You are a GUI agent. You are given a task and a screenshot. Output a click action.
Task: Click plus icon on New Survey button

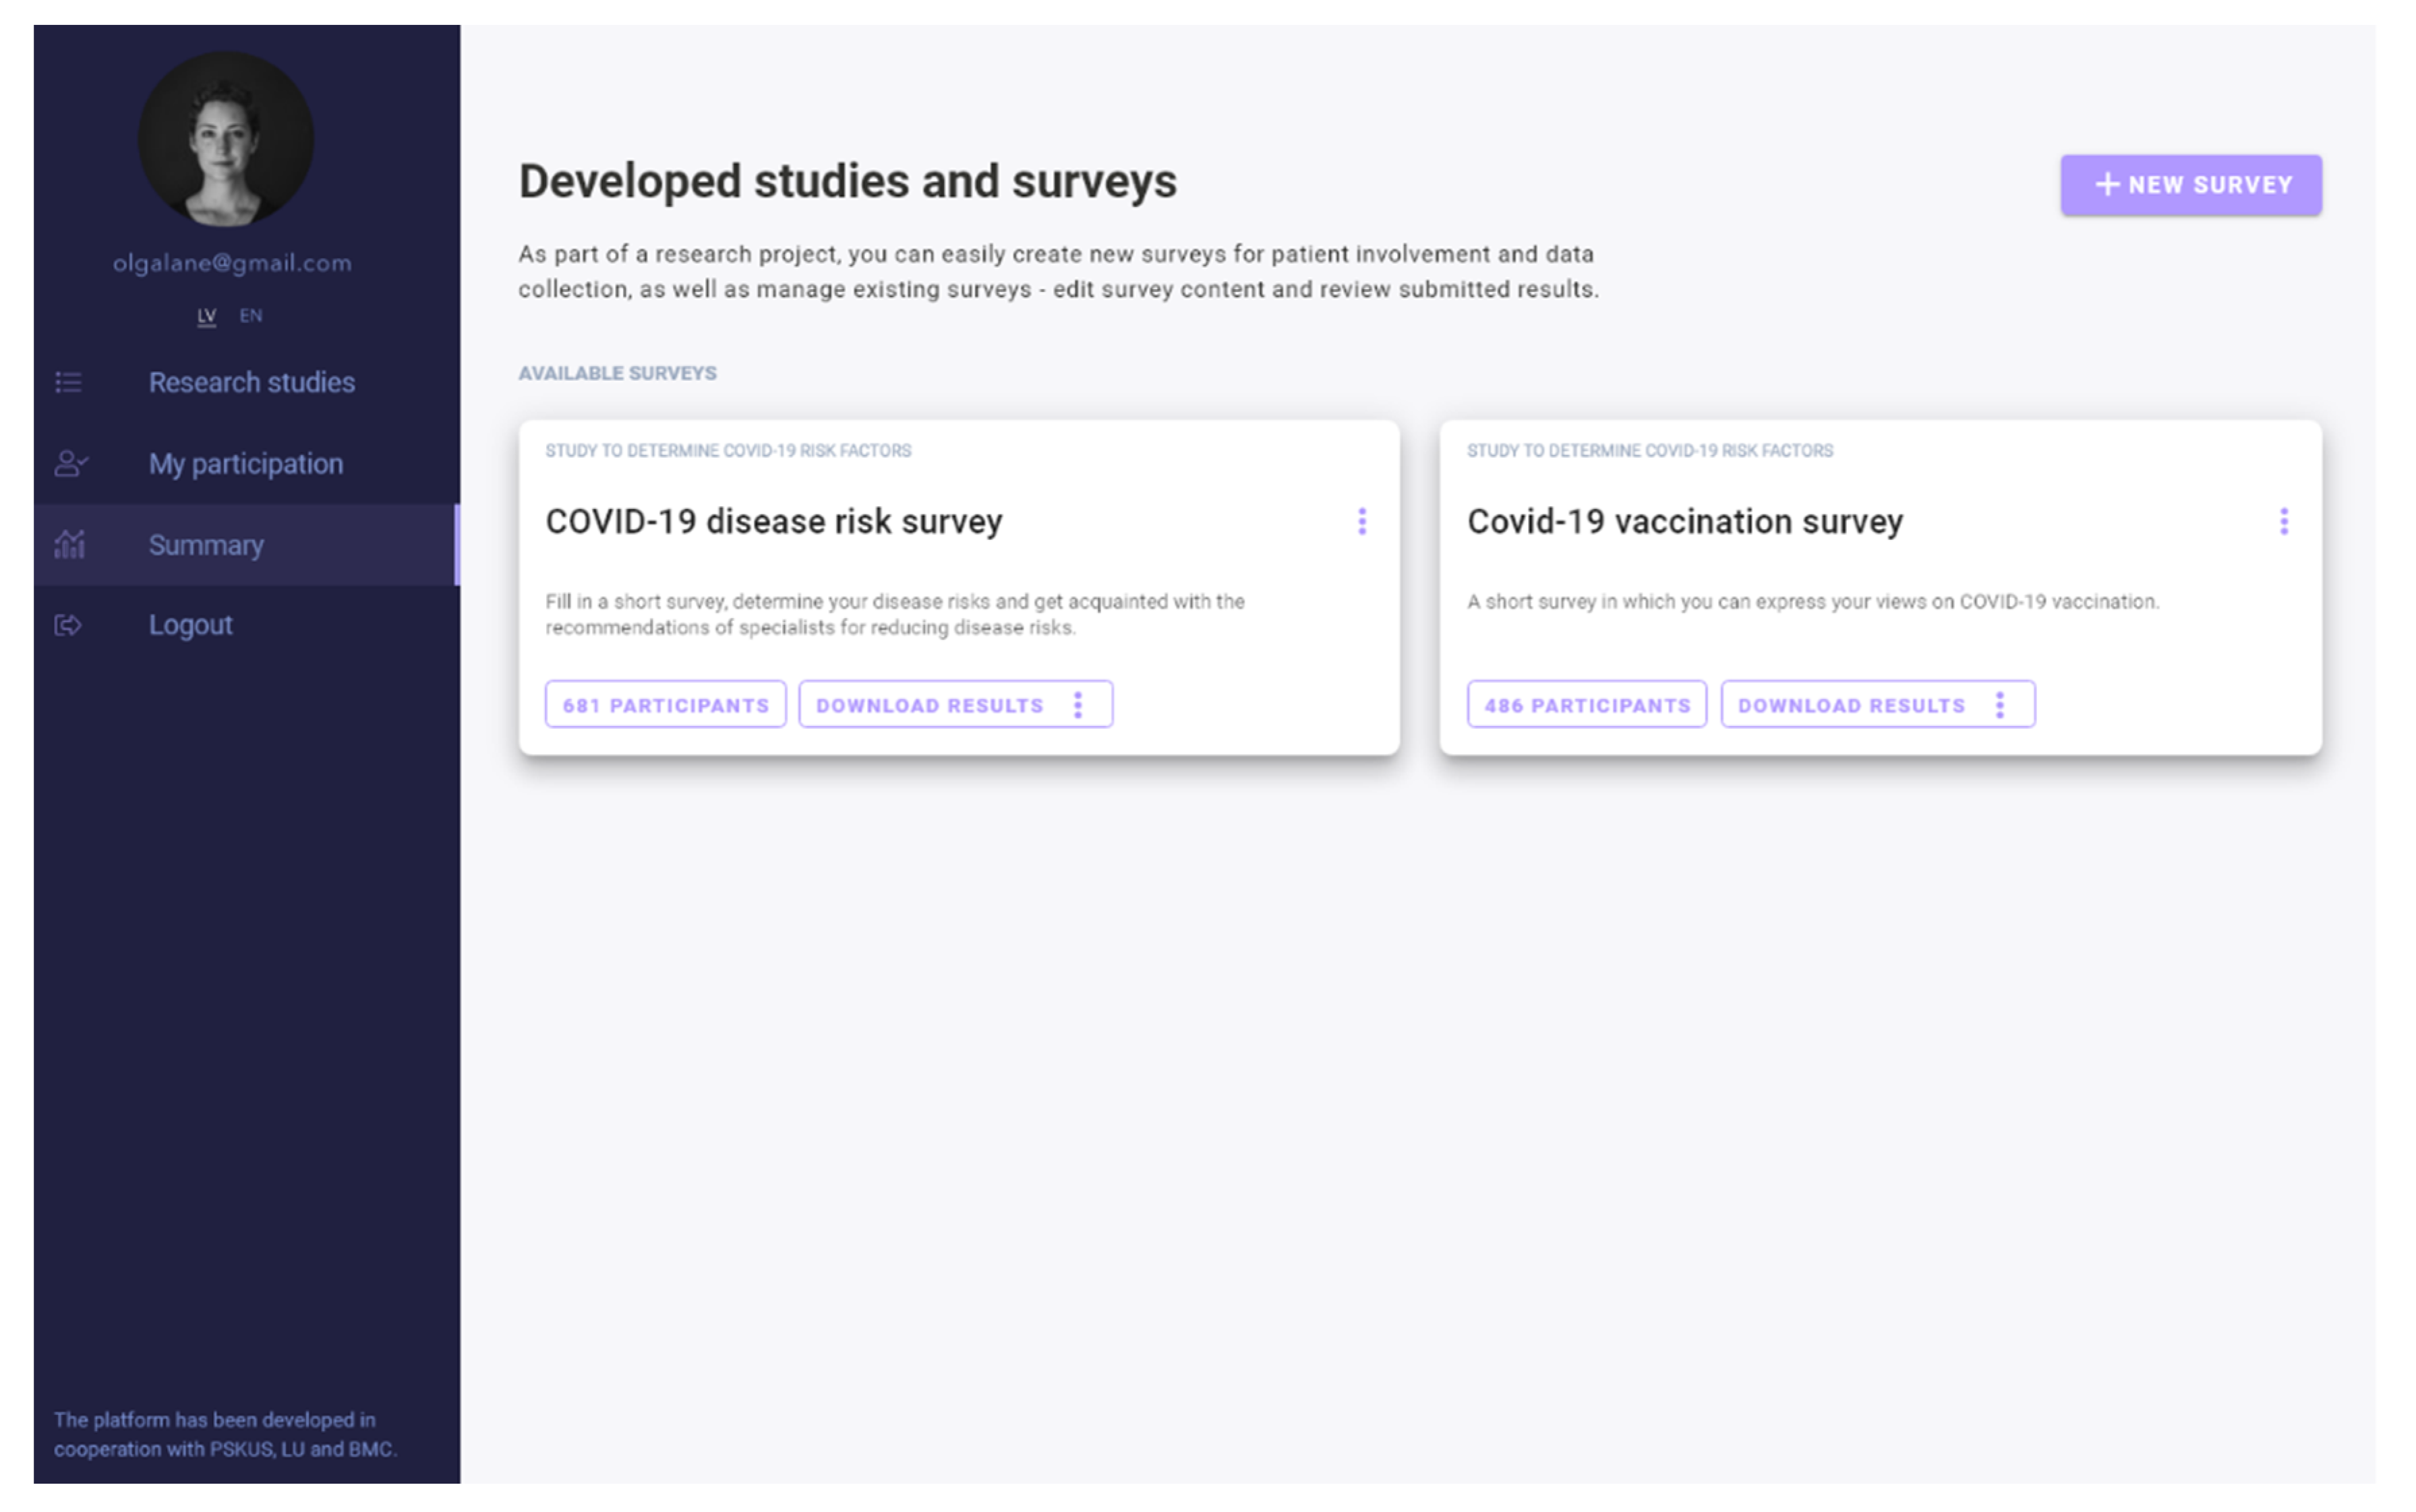point(2107,185)
